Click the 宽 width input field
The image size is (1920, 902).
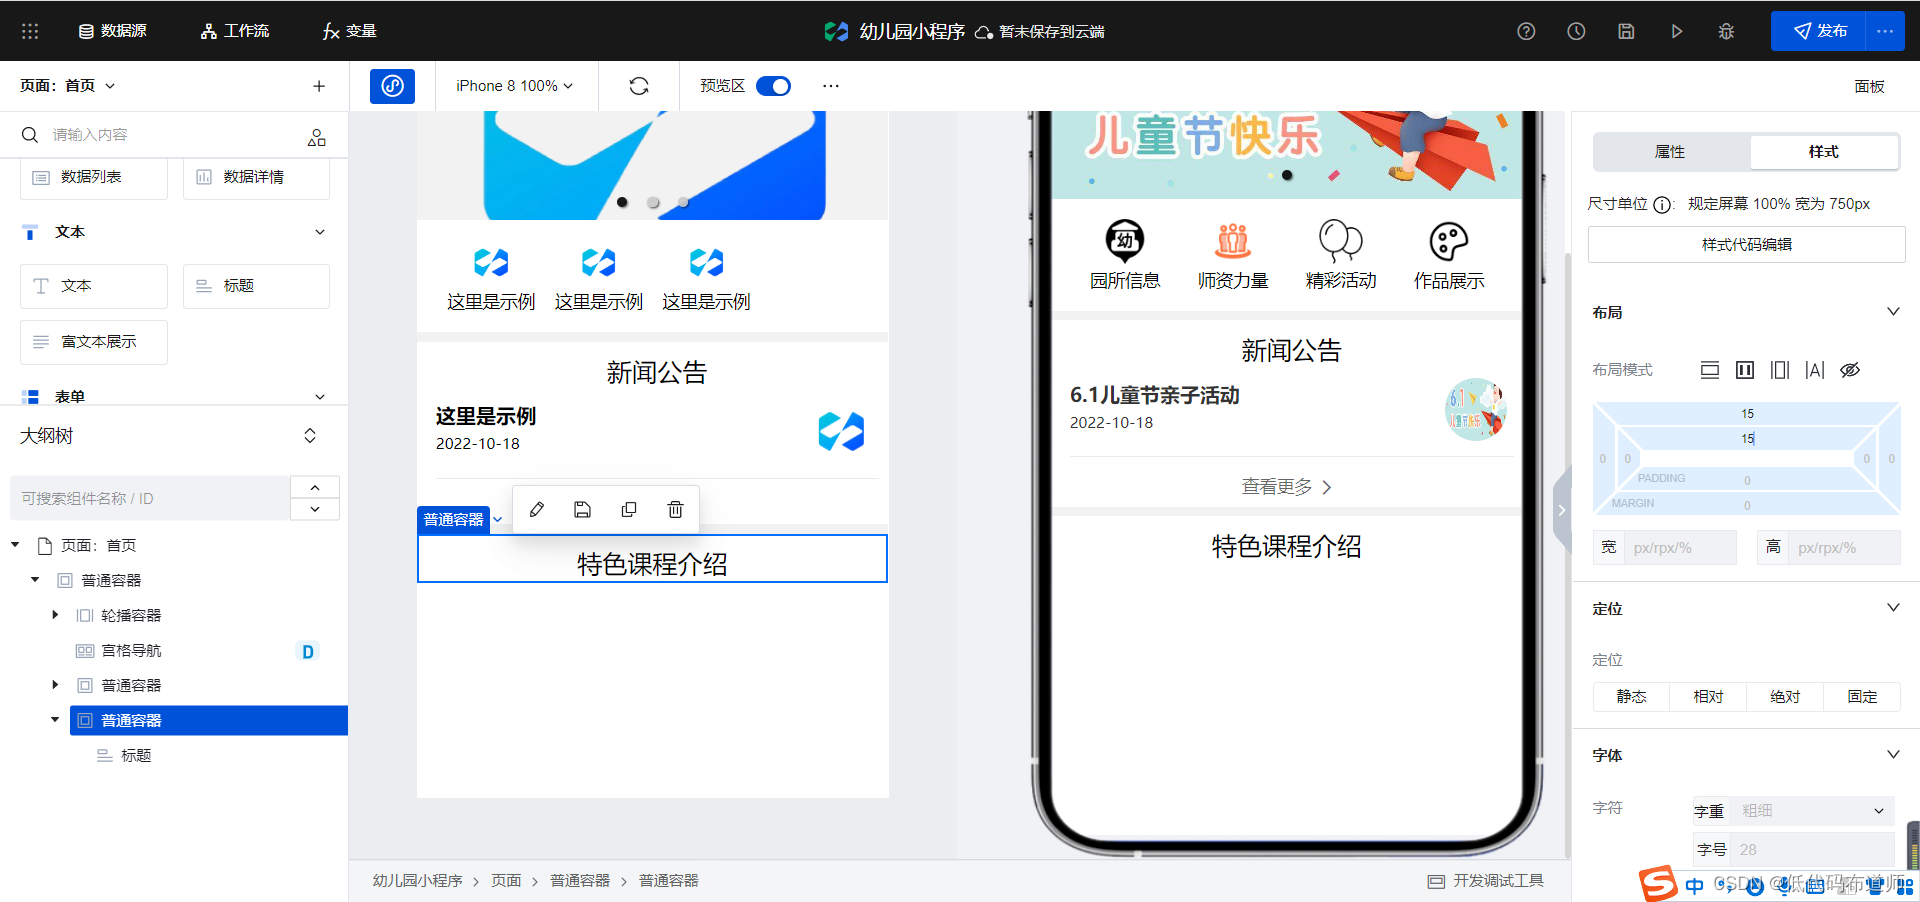coord(1680,547)
